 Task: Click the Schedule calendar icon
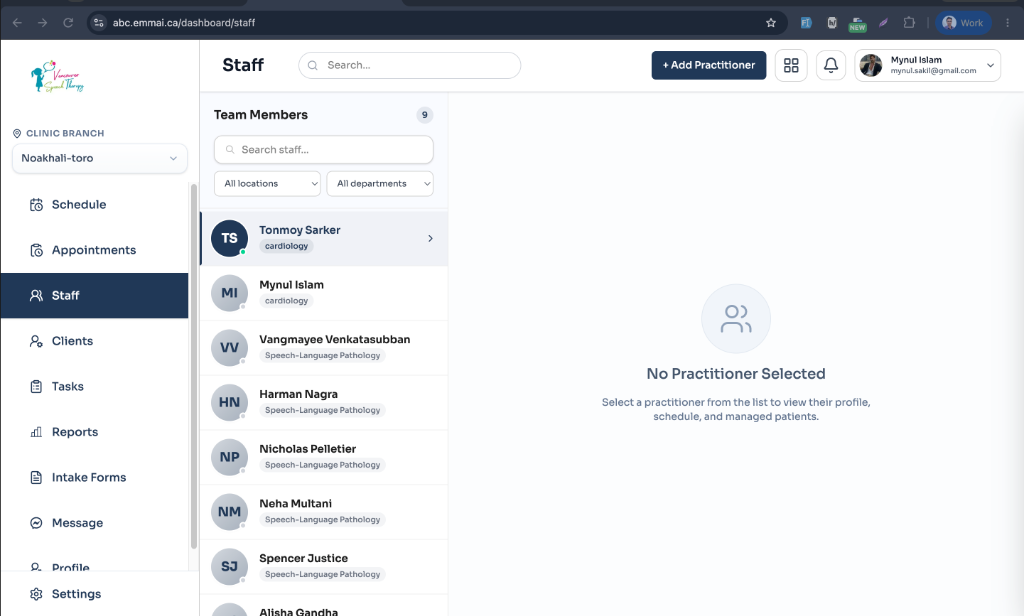pyautogui.click(x=37, y=205)
